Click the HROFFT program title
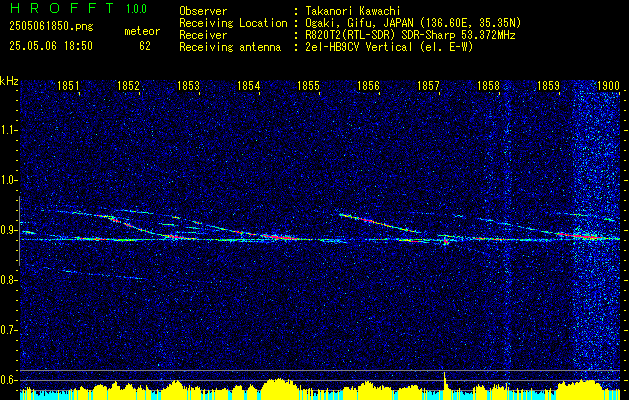The height and width of the screenshot is (400, 629). [x=62, y=8]
